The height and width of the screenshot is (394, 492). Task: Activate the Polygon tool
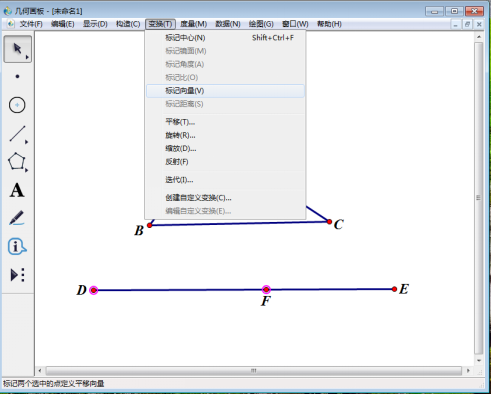[16, 162]
